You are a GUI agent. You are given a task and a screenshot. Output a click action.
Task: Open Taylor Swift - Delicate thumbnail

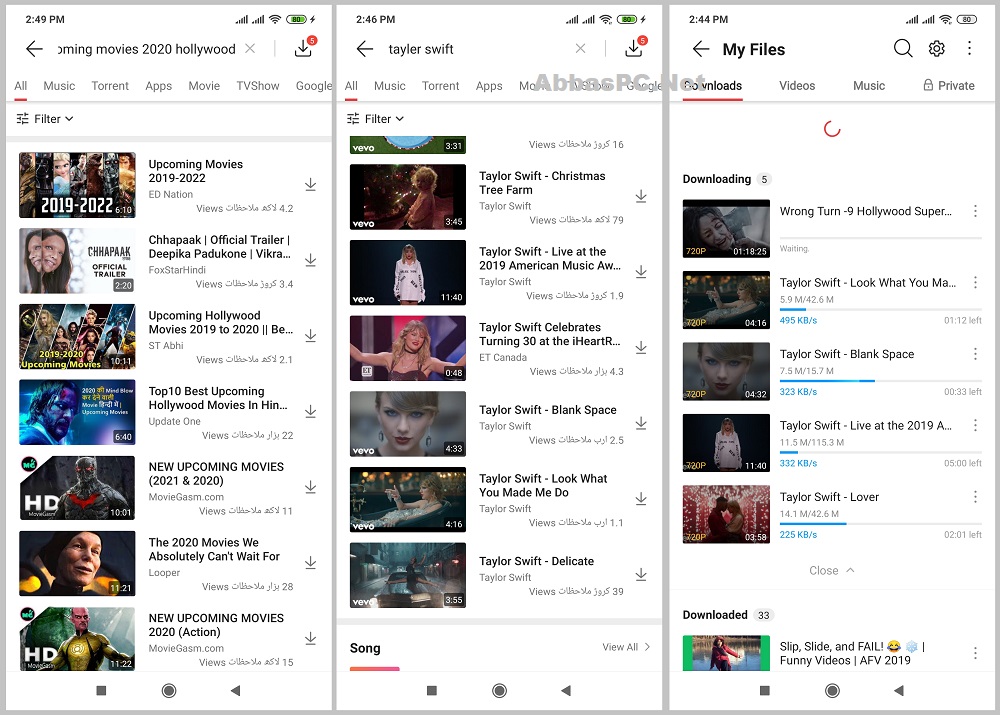408,575
